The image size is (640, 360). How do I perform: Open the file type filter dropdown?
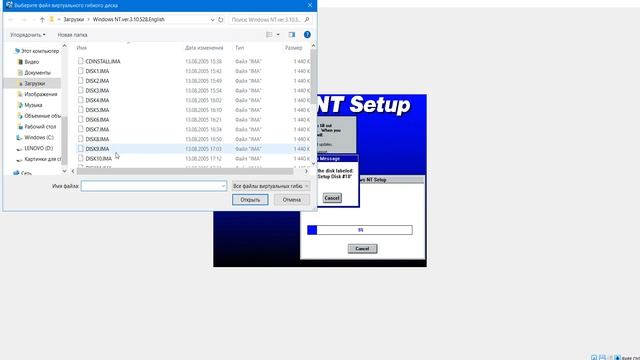(x=271, y=186)
